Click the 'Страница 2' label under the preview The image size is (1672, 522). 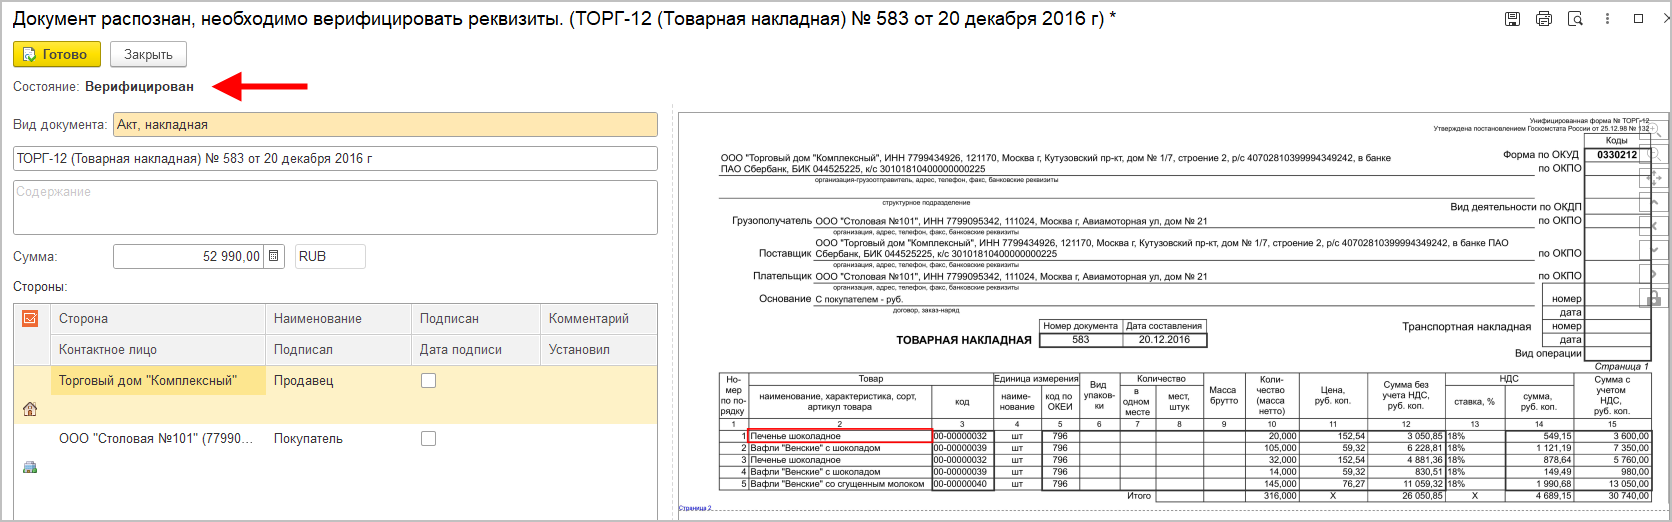click(695, 508)
